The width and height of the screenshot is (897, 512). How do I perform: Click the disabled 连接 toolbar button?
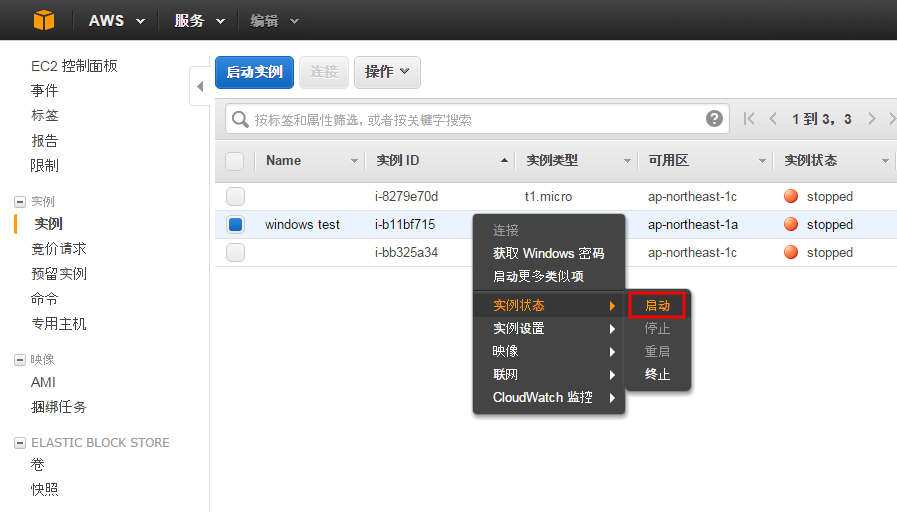(x=324, y=72)
